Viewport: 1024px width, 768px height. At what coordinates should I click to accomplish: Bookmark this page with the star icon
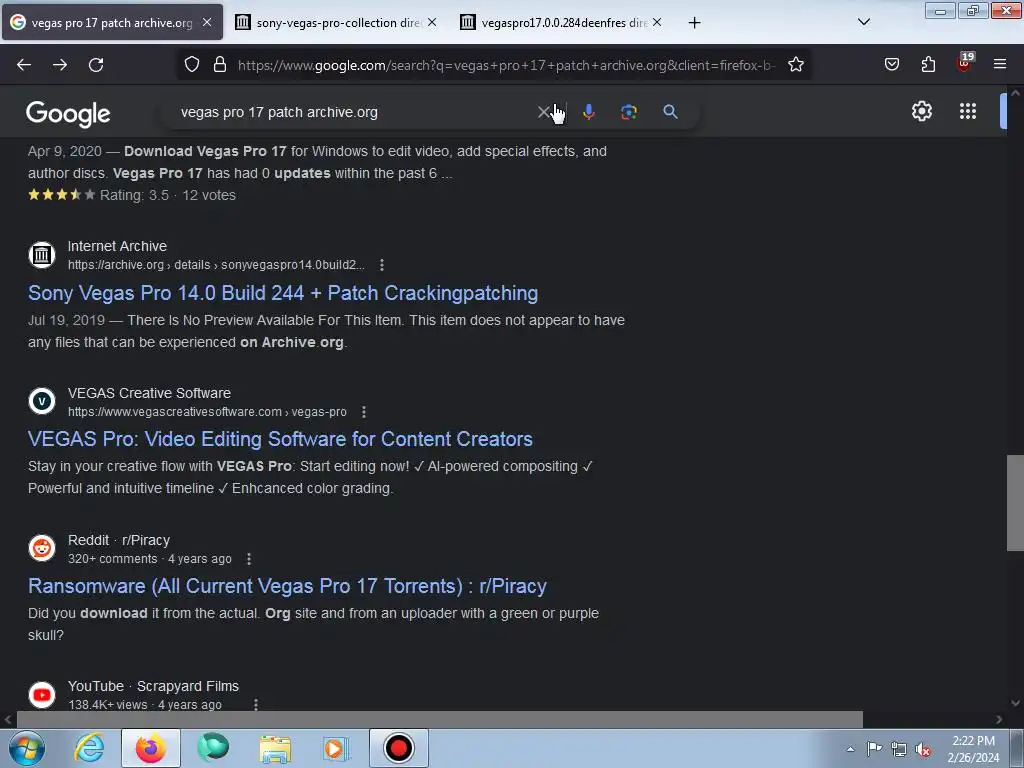(795, 65)
